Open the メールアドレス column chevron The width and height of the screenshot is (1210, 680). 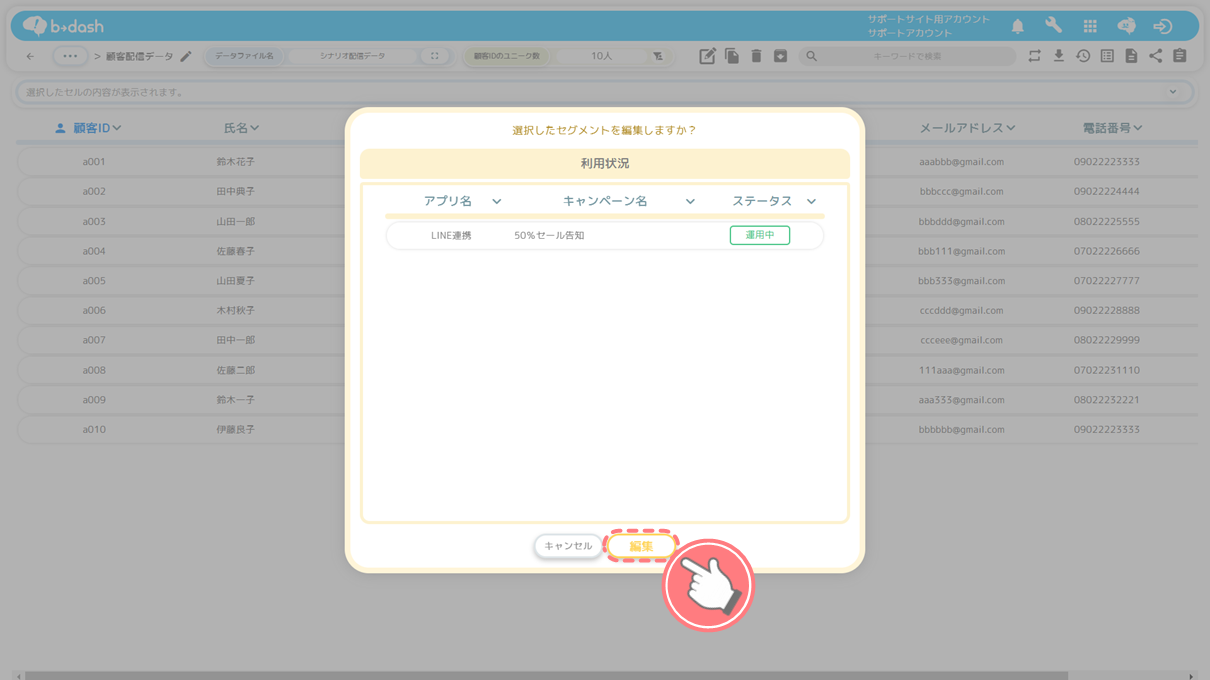tap(1011, 128)
